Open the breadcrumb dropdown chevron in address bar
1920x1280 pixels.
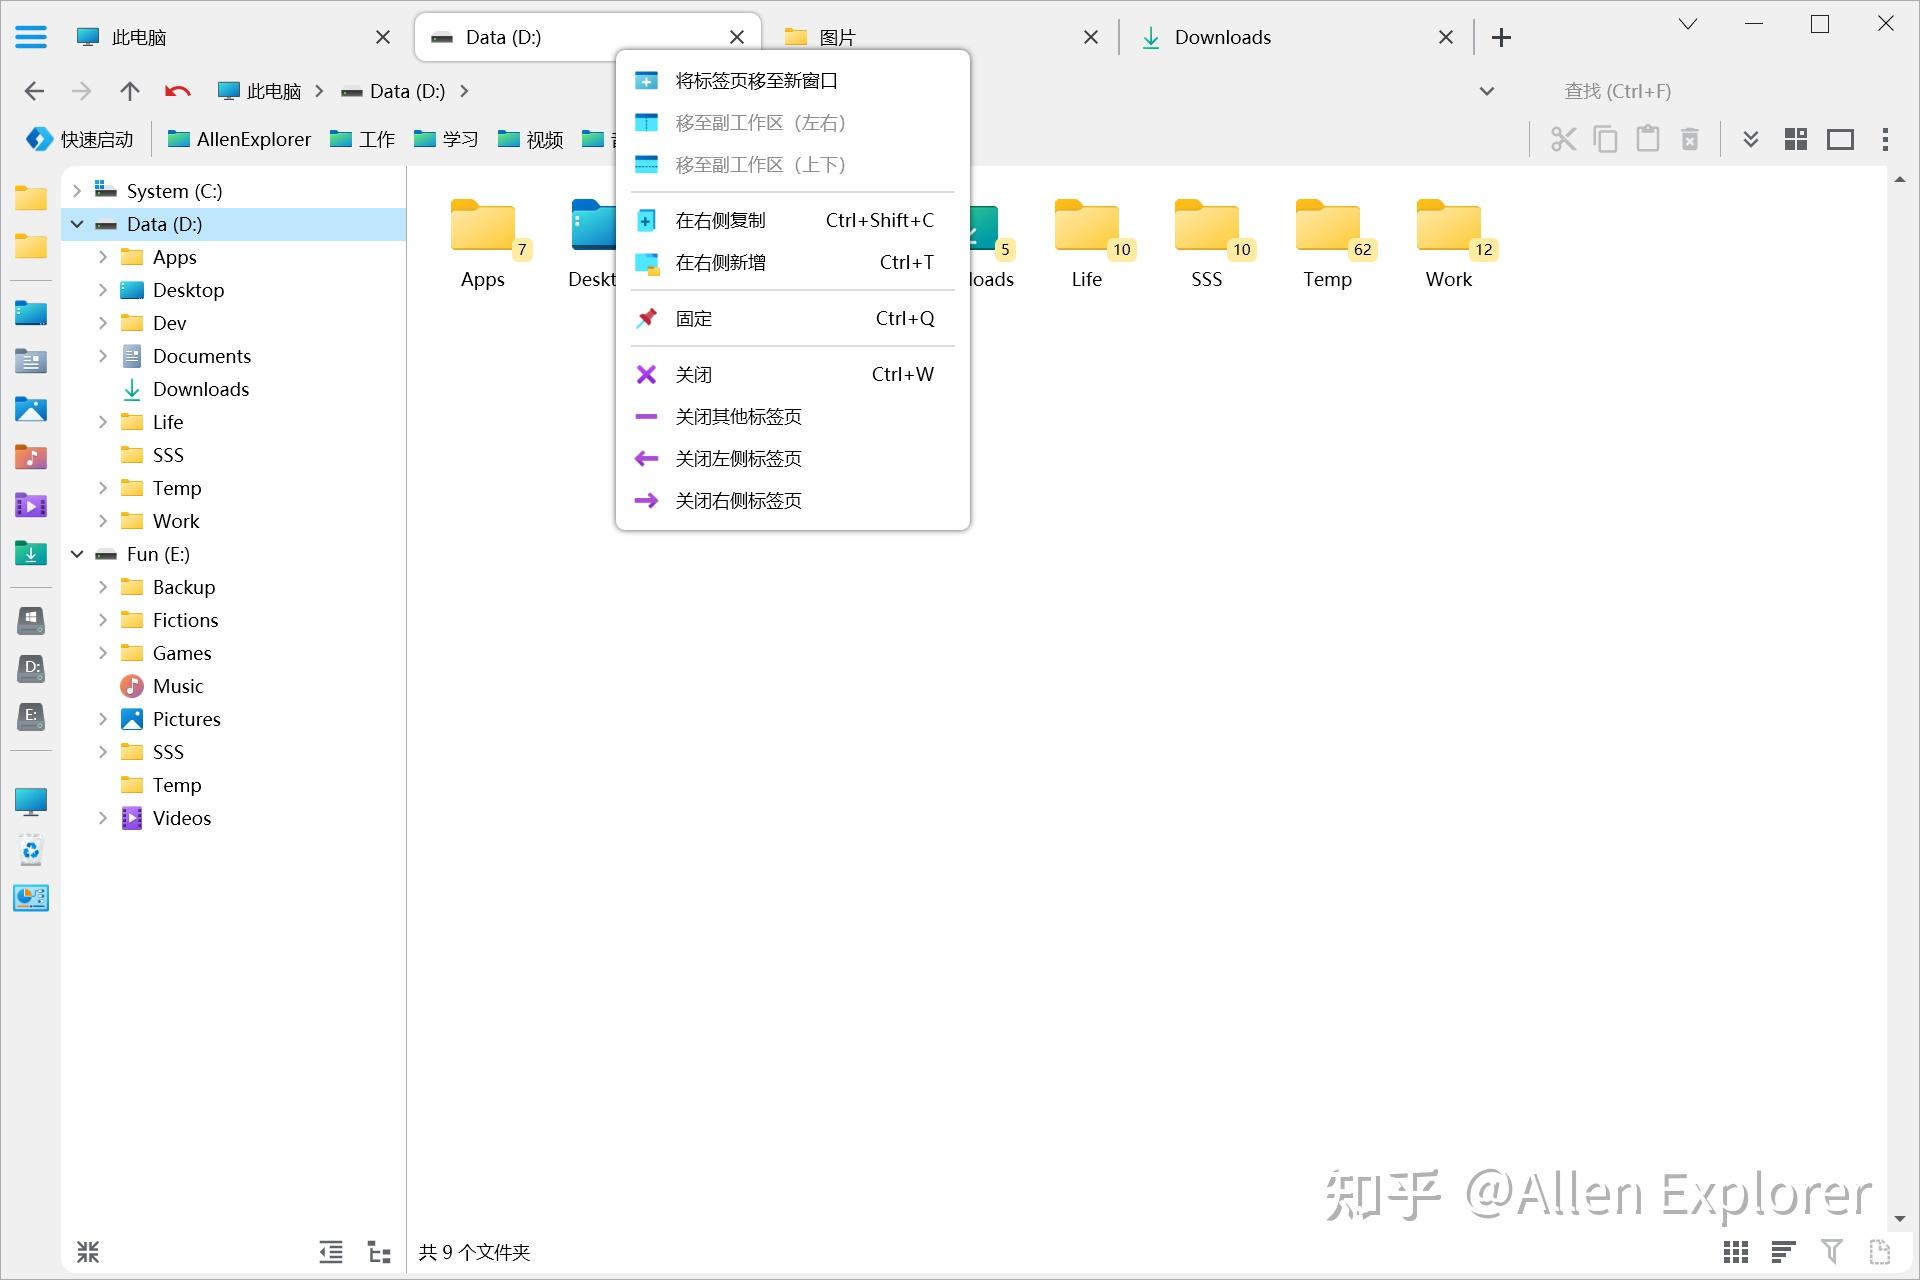tap(1486, 91)
